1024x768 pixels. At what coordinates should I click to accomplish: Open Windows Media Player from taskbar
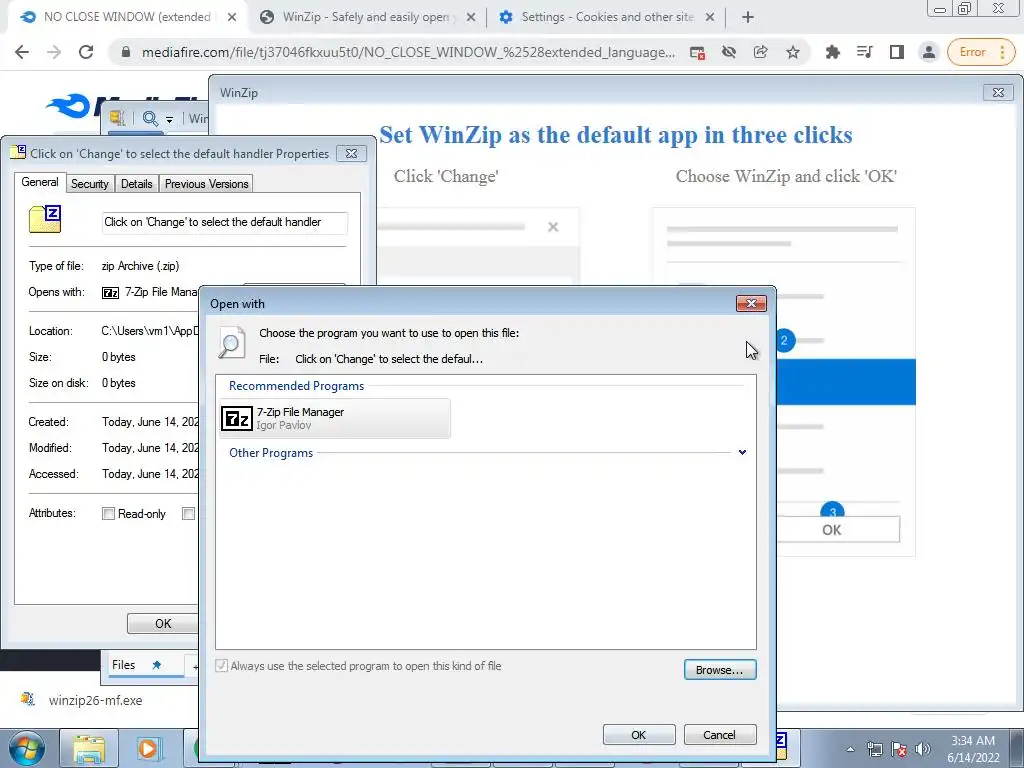coord(148,748)
